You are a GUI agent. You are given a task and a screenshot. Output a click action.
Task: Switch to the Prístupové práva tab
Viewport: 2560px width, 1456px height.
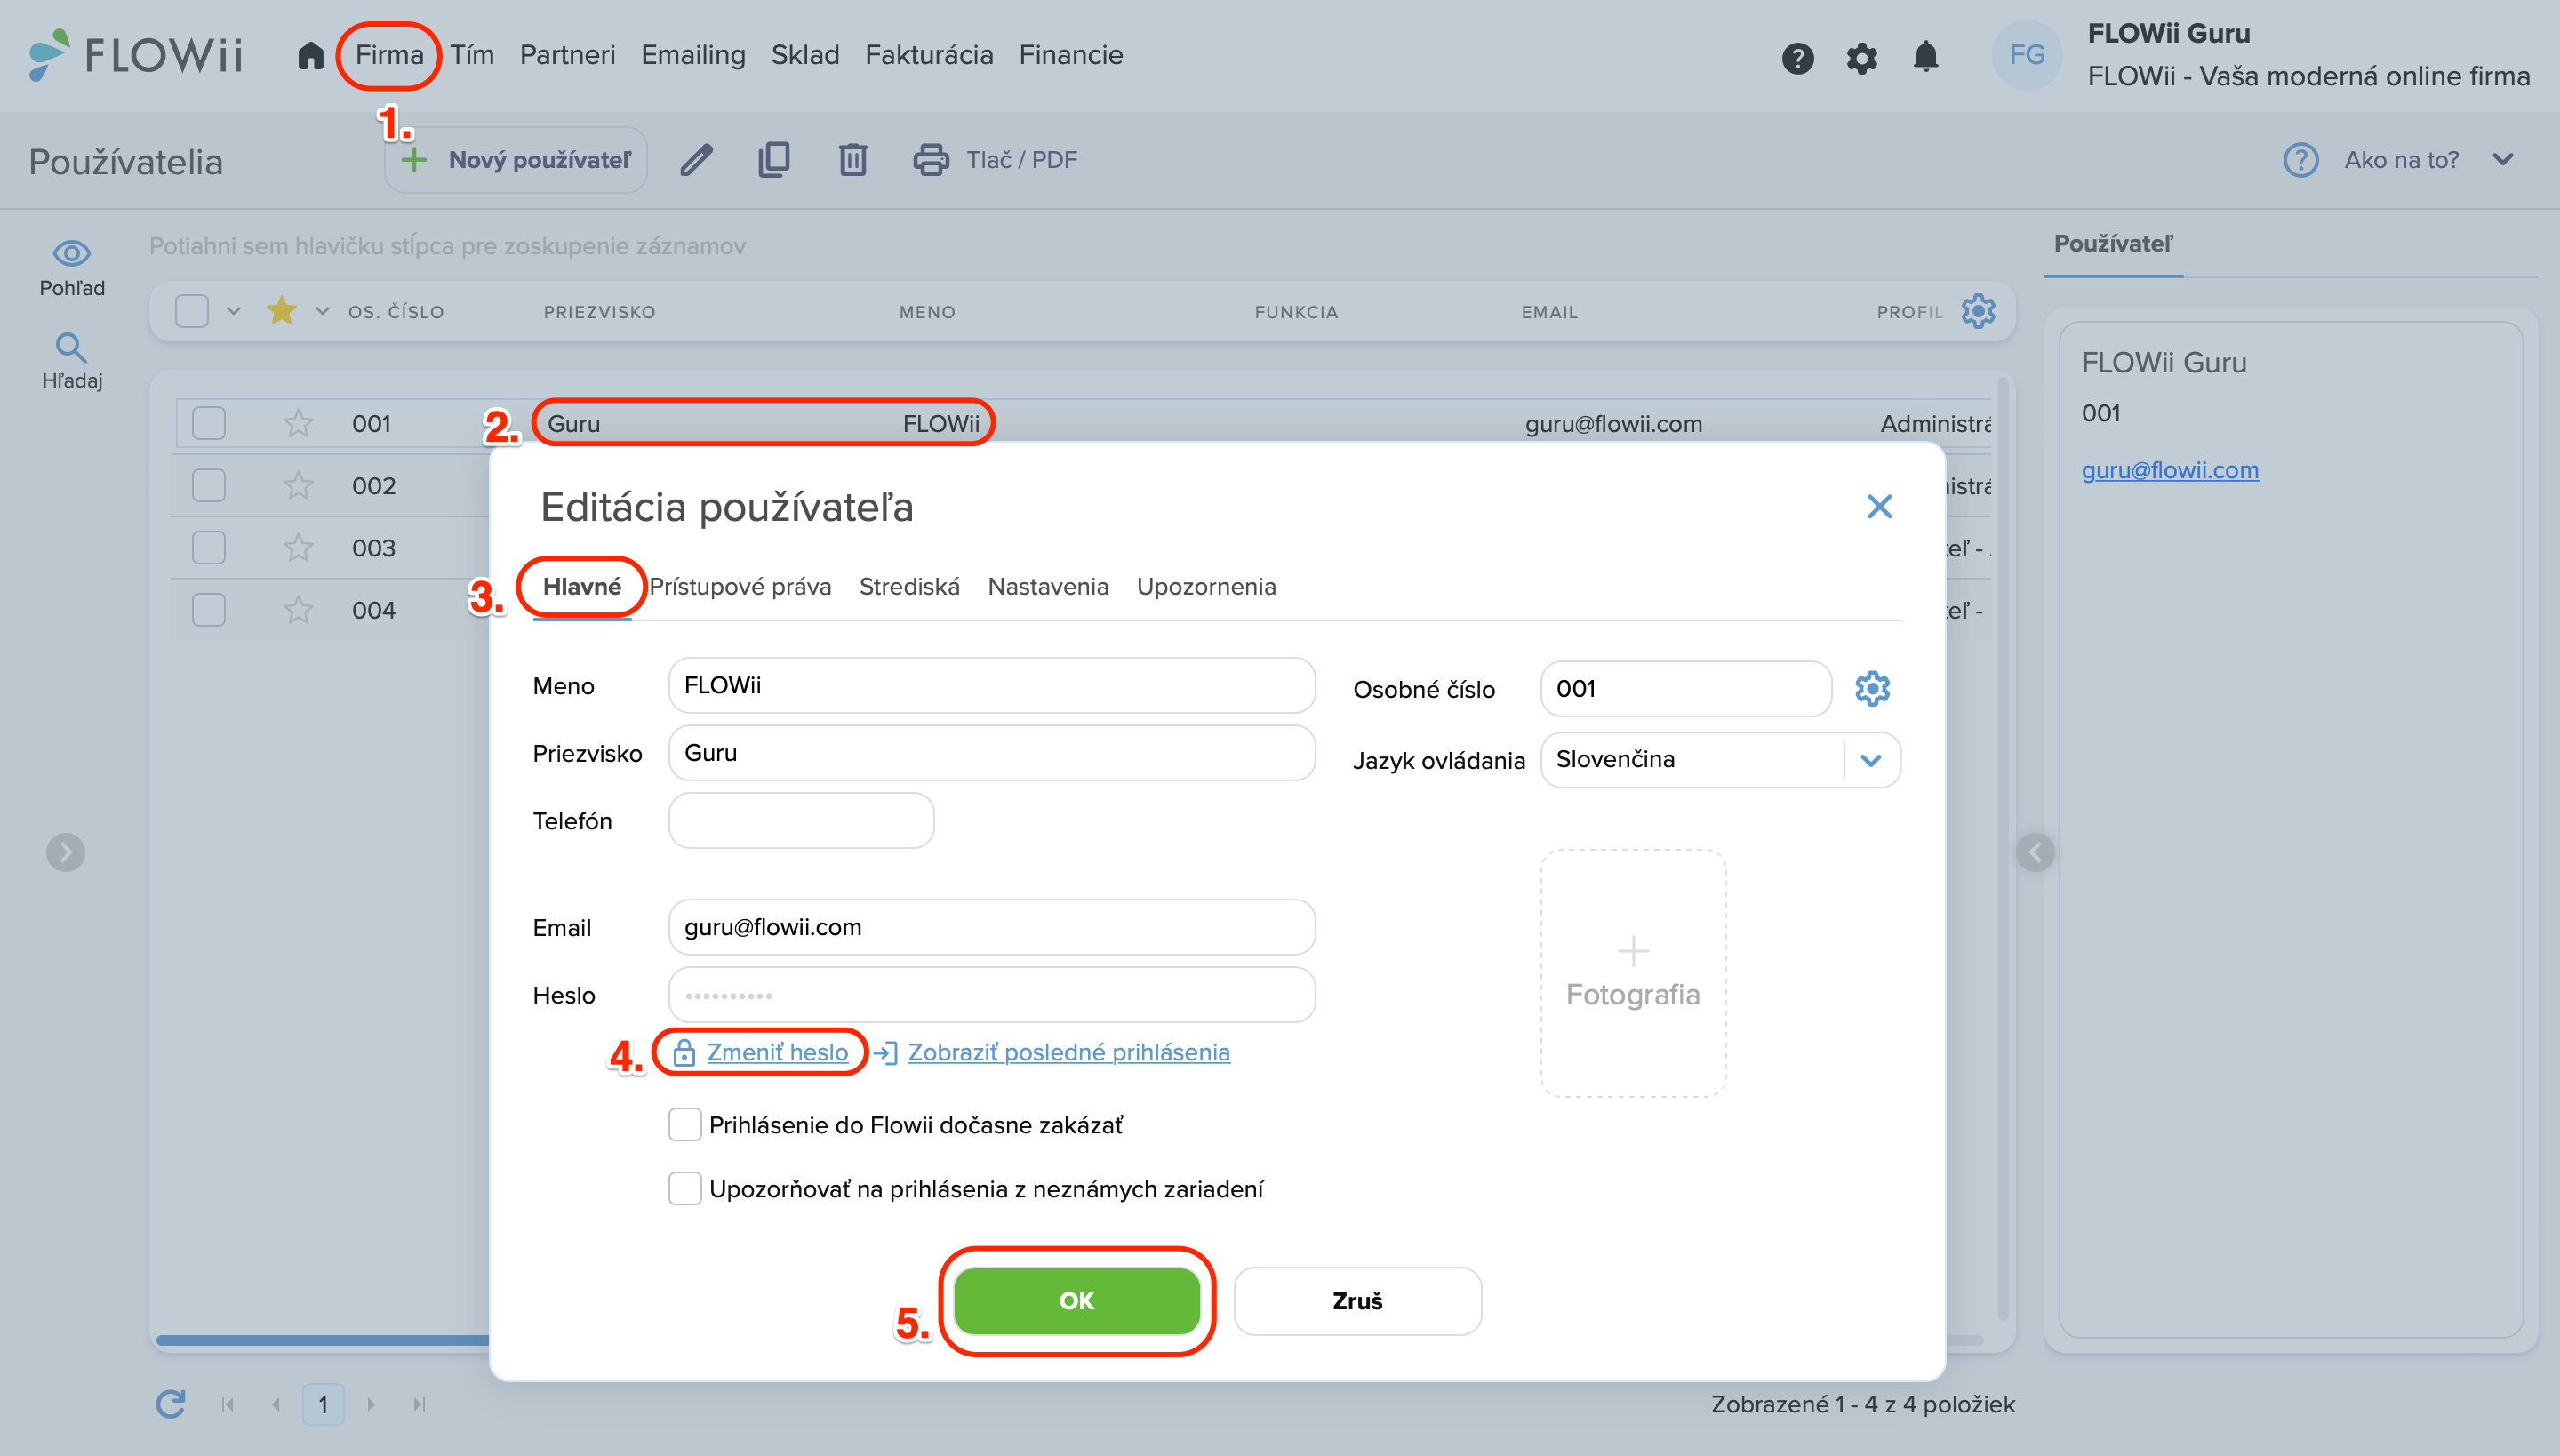click(740, 586)
